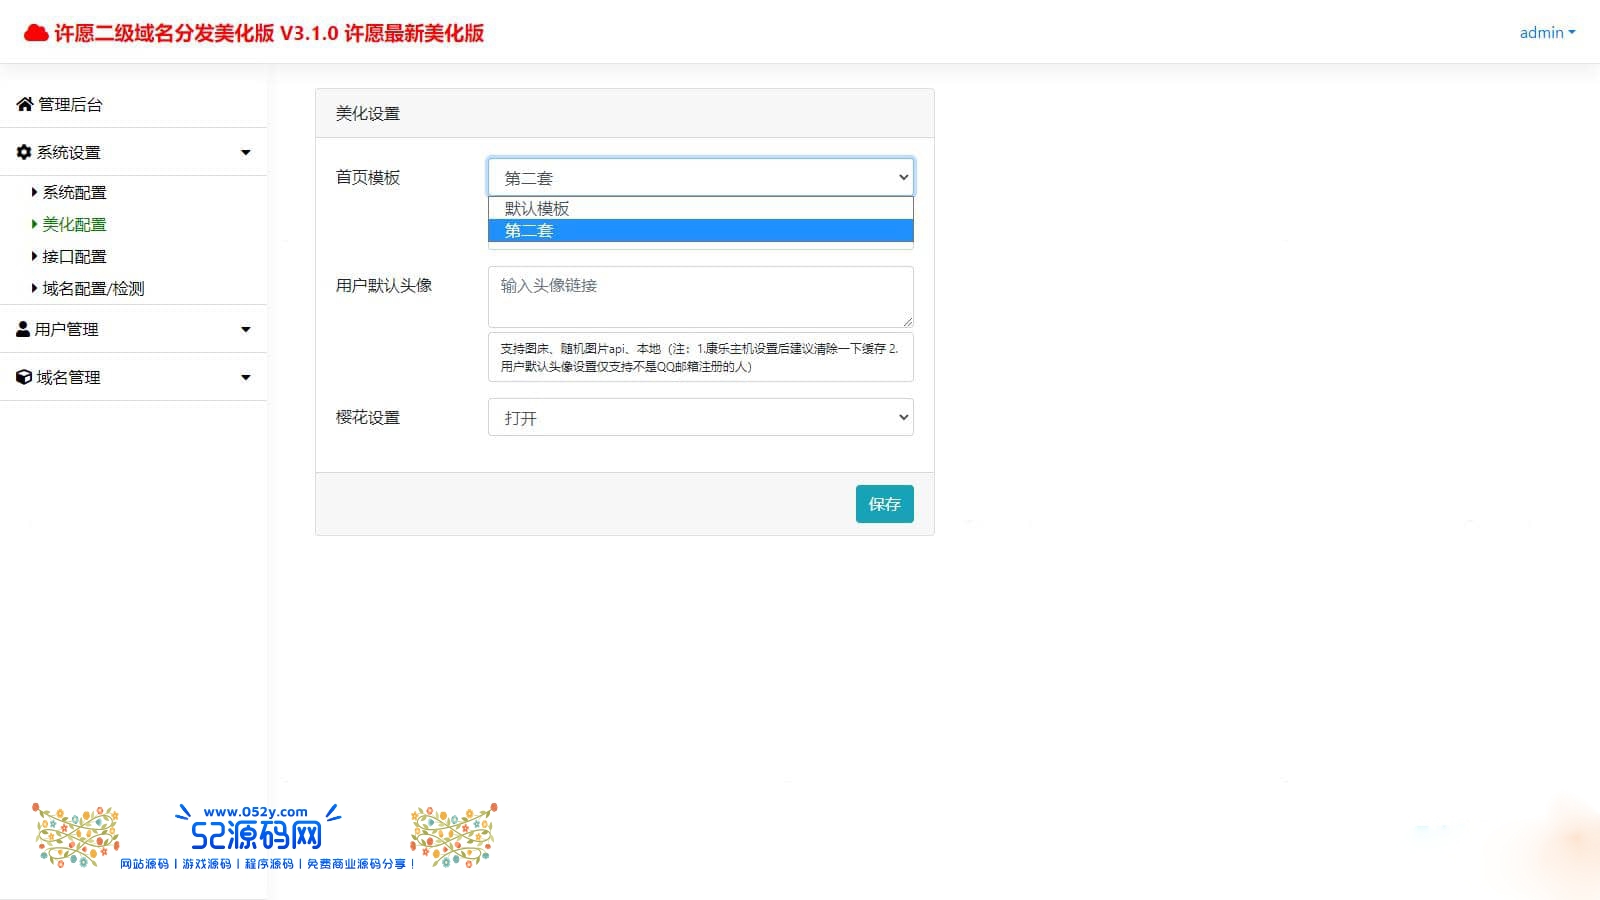The image size is (1600, 900).
Task: Expand the 用户管理 sidebar section
Action: pos(245,328)
